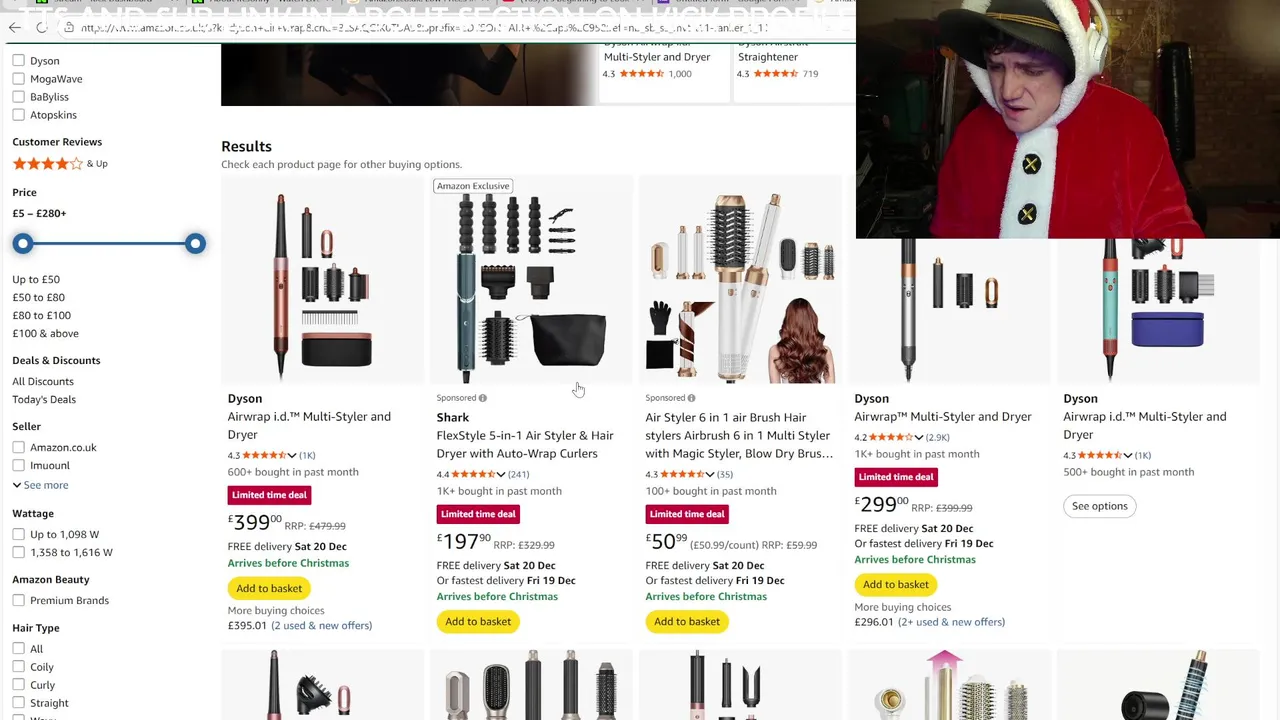Open Airwrap i.d. title with See options

point(1144,425)
